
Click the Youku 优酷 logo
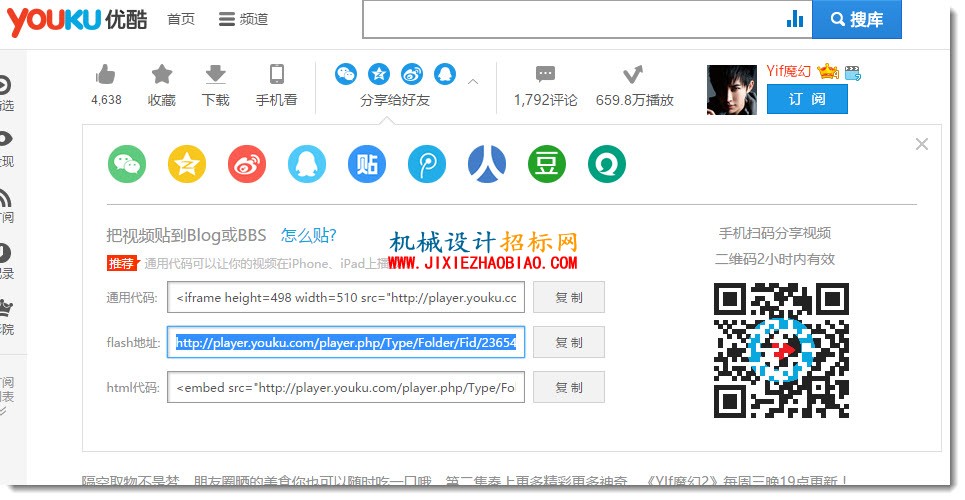[77, 20]
